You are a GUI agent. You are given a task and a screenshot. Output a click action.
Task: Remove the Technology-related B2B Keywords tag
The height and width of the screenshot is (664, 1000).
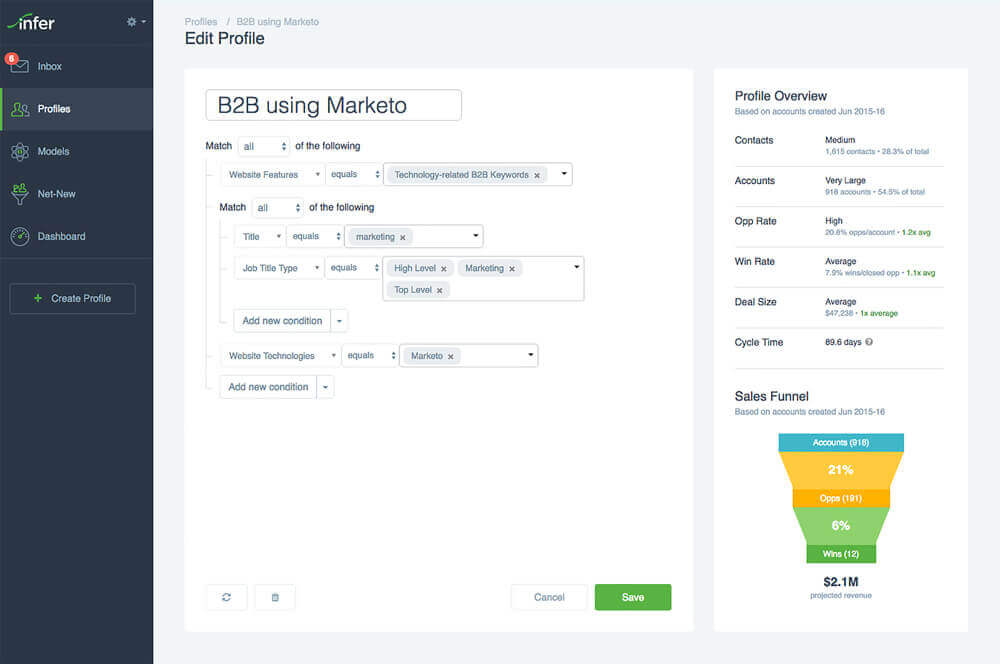click(x=537, y=175)
